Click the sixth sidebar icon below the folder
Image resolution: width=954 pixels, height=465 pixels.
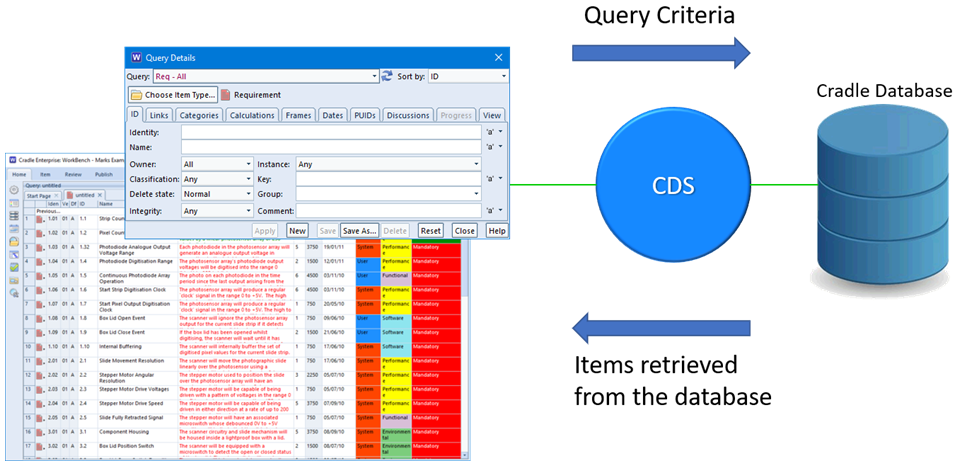click(13, 254)
